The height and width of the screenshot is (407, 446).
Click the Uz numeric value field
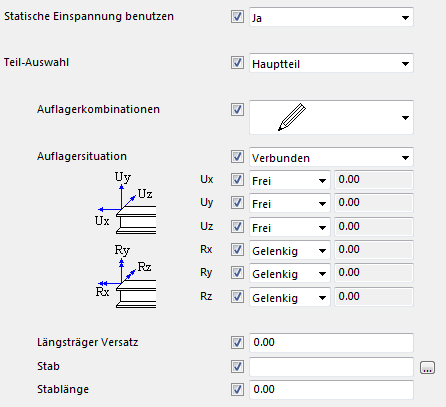tap(374, 227)
